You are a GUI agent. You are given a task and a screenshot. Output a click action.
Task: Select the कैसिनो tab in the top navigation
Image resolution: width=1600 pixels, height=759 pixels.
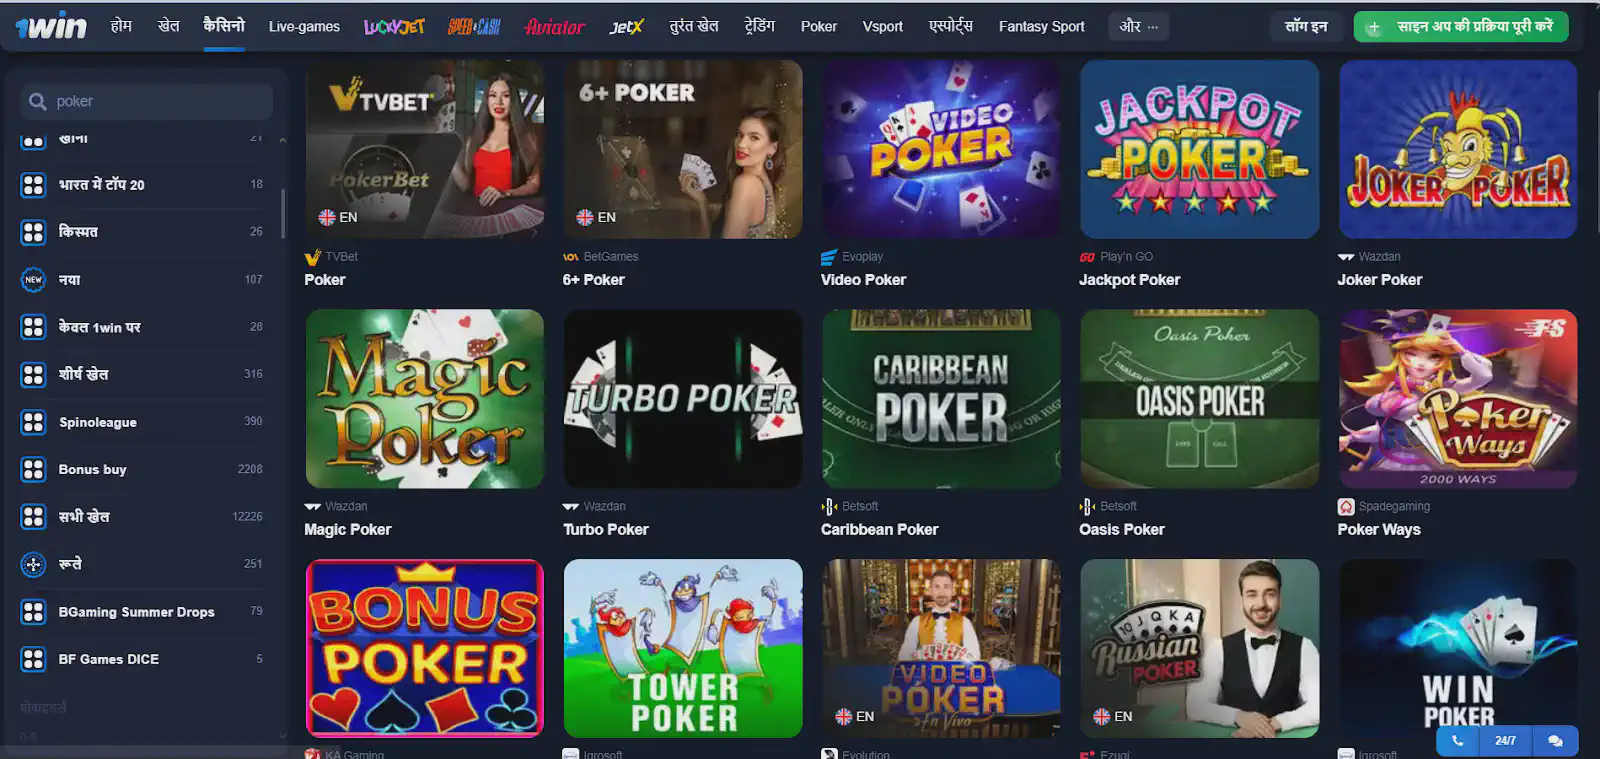[224, 26]
